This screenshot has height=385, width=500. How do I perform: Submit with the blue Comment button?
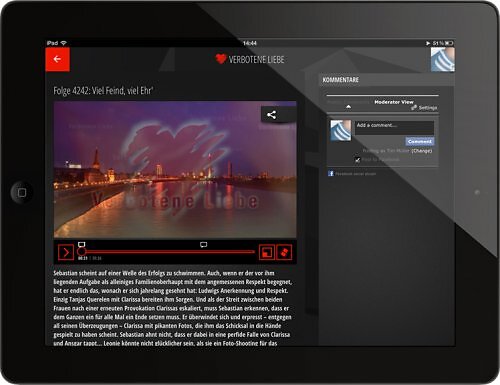click(x=420, y=142)
